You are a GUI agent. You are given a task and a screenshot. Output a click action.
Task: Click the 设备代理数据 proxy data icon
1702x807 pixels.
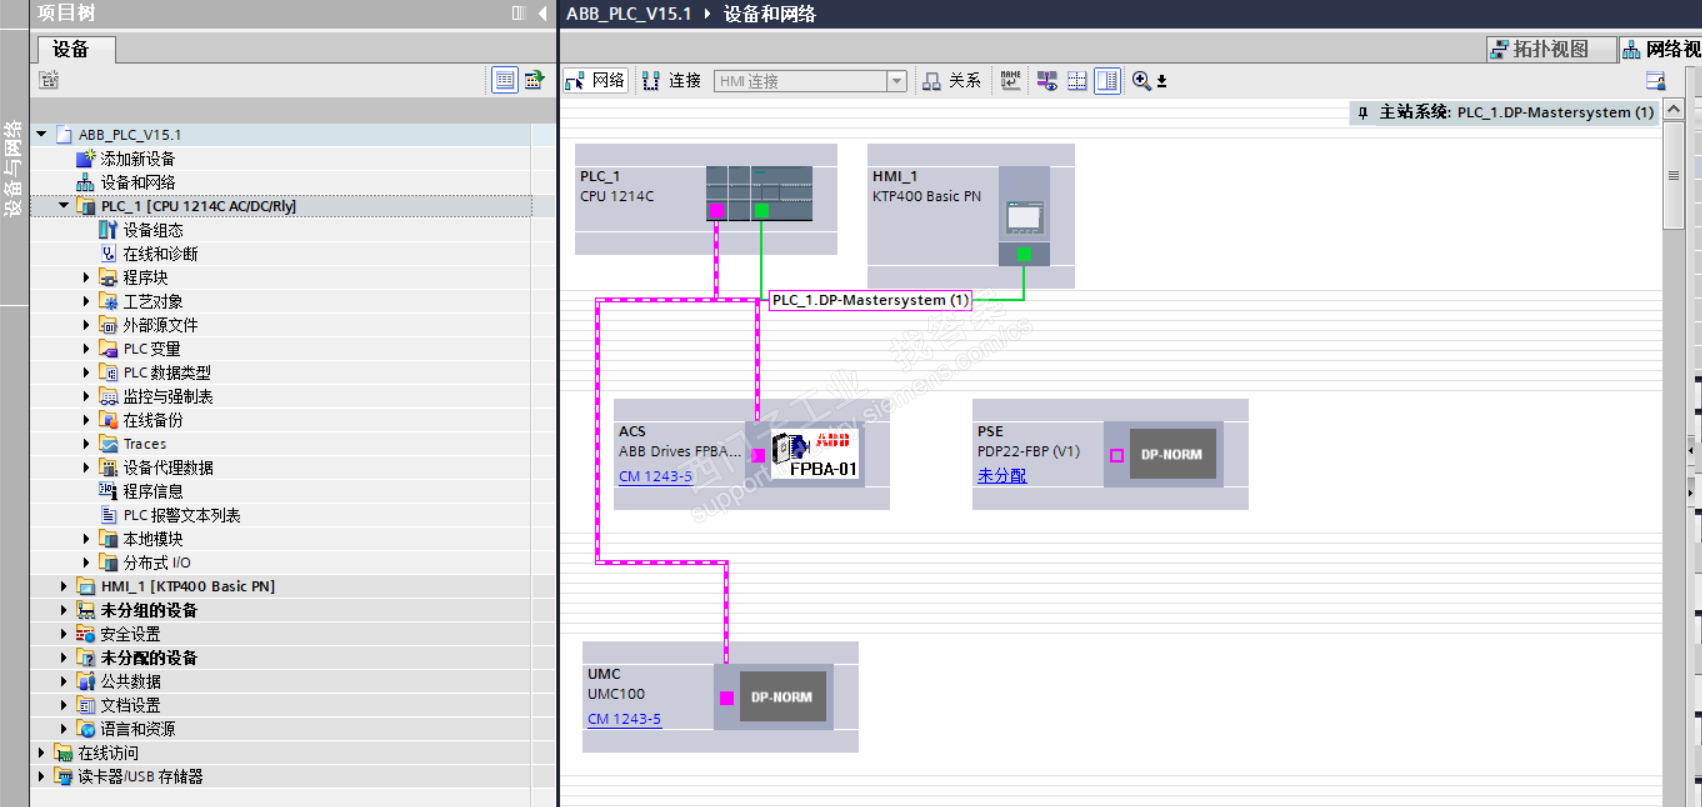click(x=108, y=468)
